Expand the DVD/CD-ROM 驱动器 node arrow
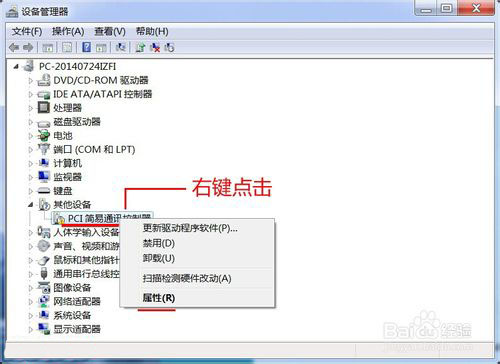Screen dimensions: 500x364 (30, 80)
